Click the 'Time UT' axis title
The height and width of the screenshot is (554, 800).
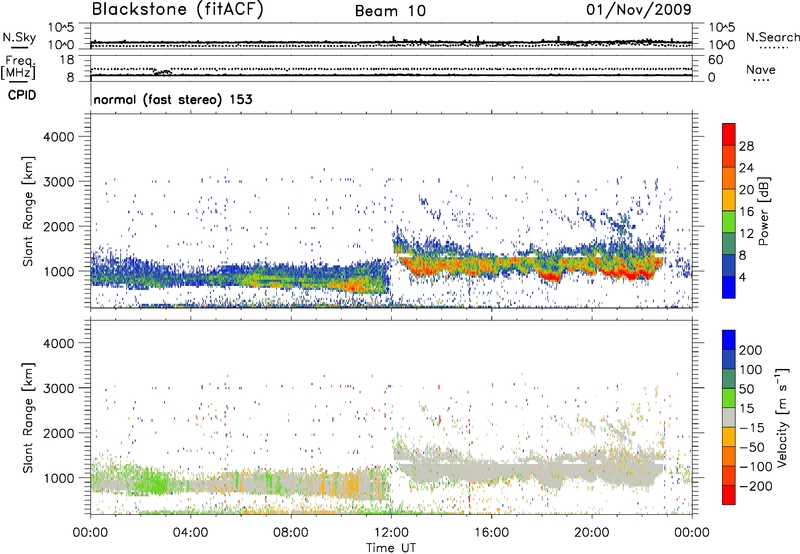391,547
